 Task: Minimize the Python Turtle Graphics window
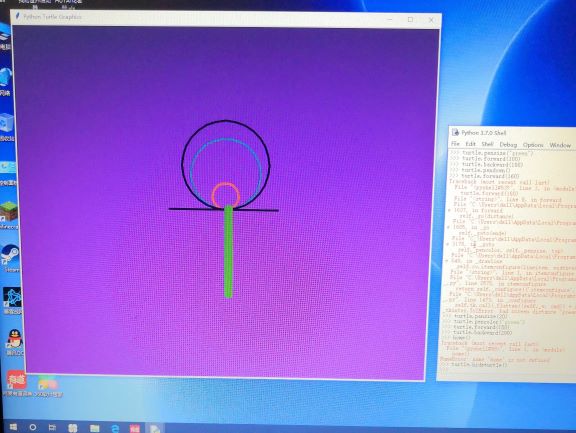tap(390, 19)
